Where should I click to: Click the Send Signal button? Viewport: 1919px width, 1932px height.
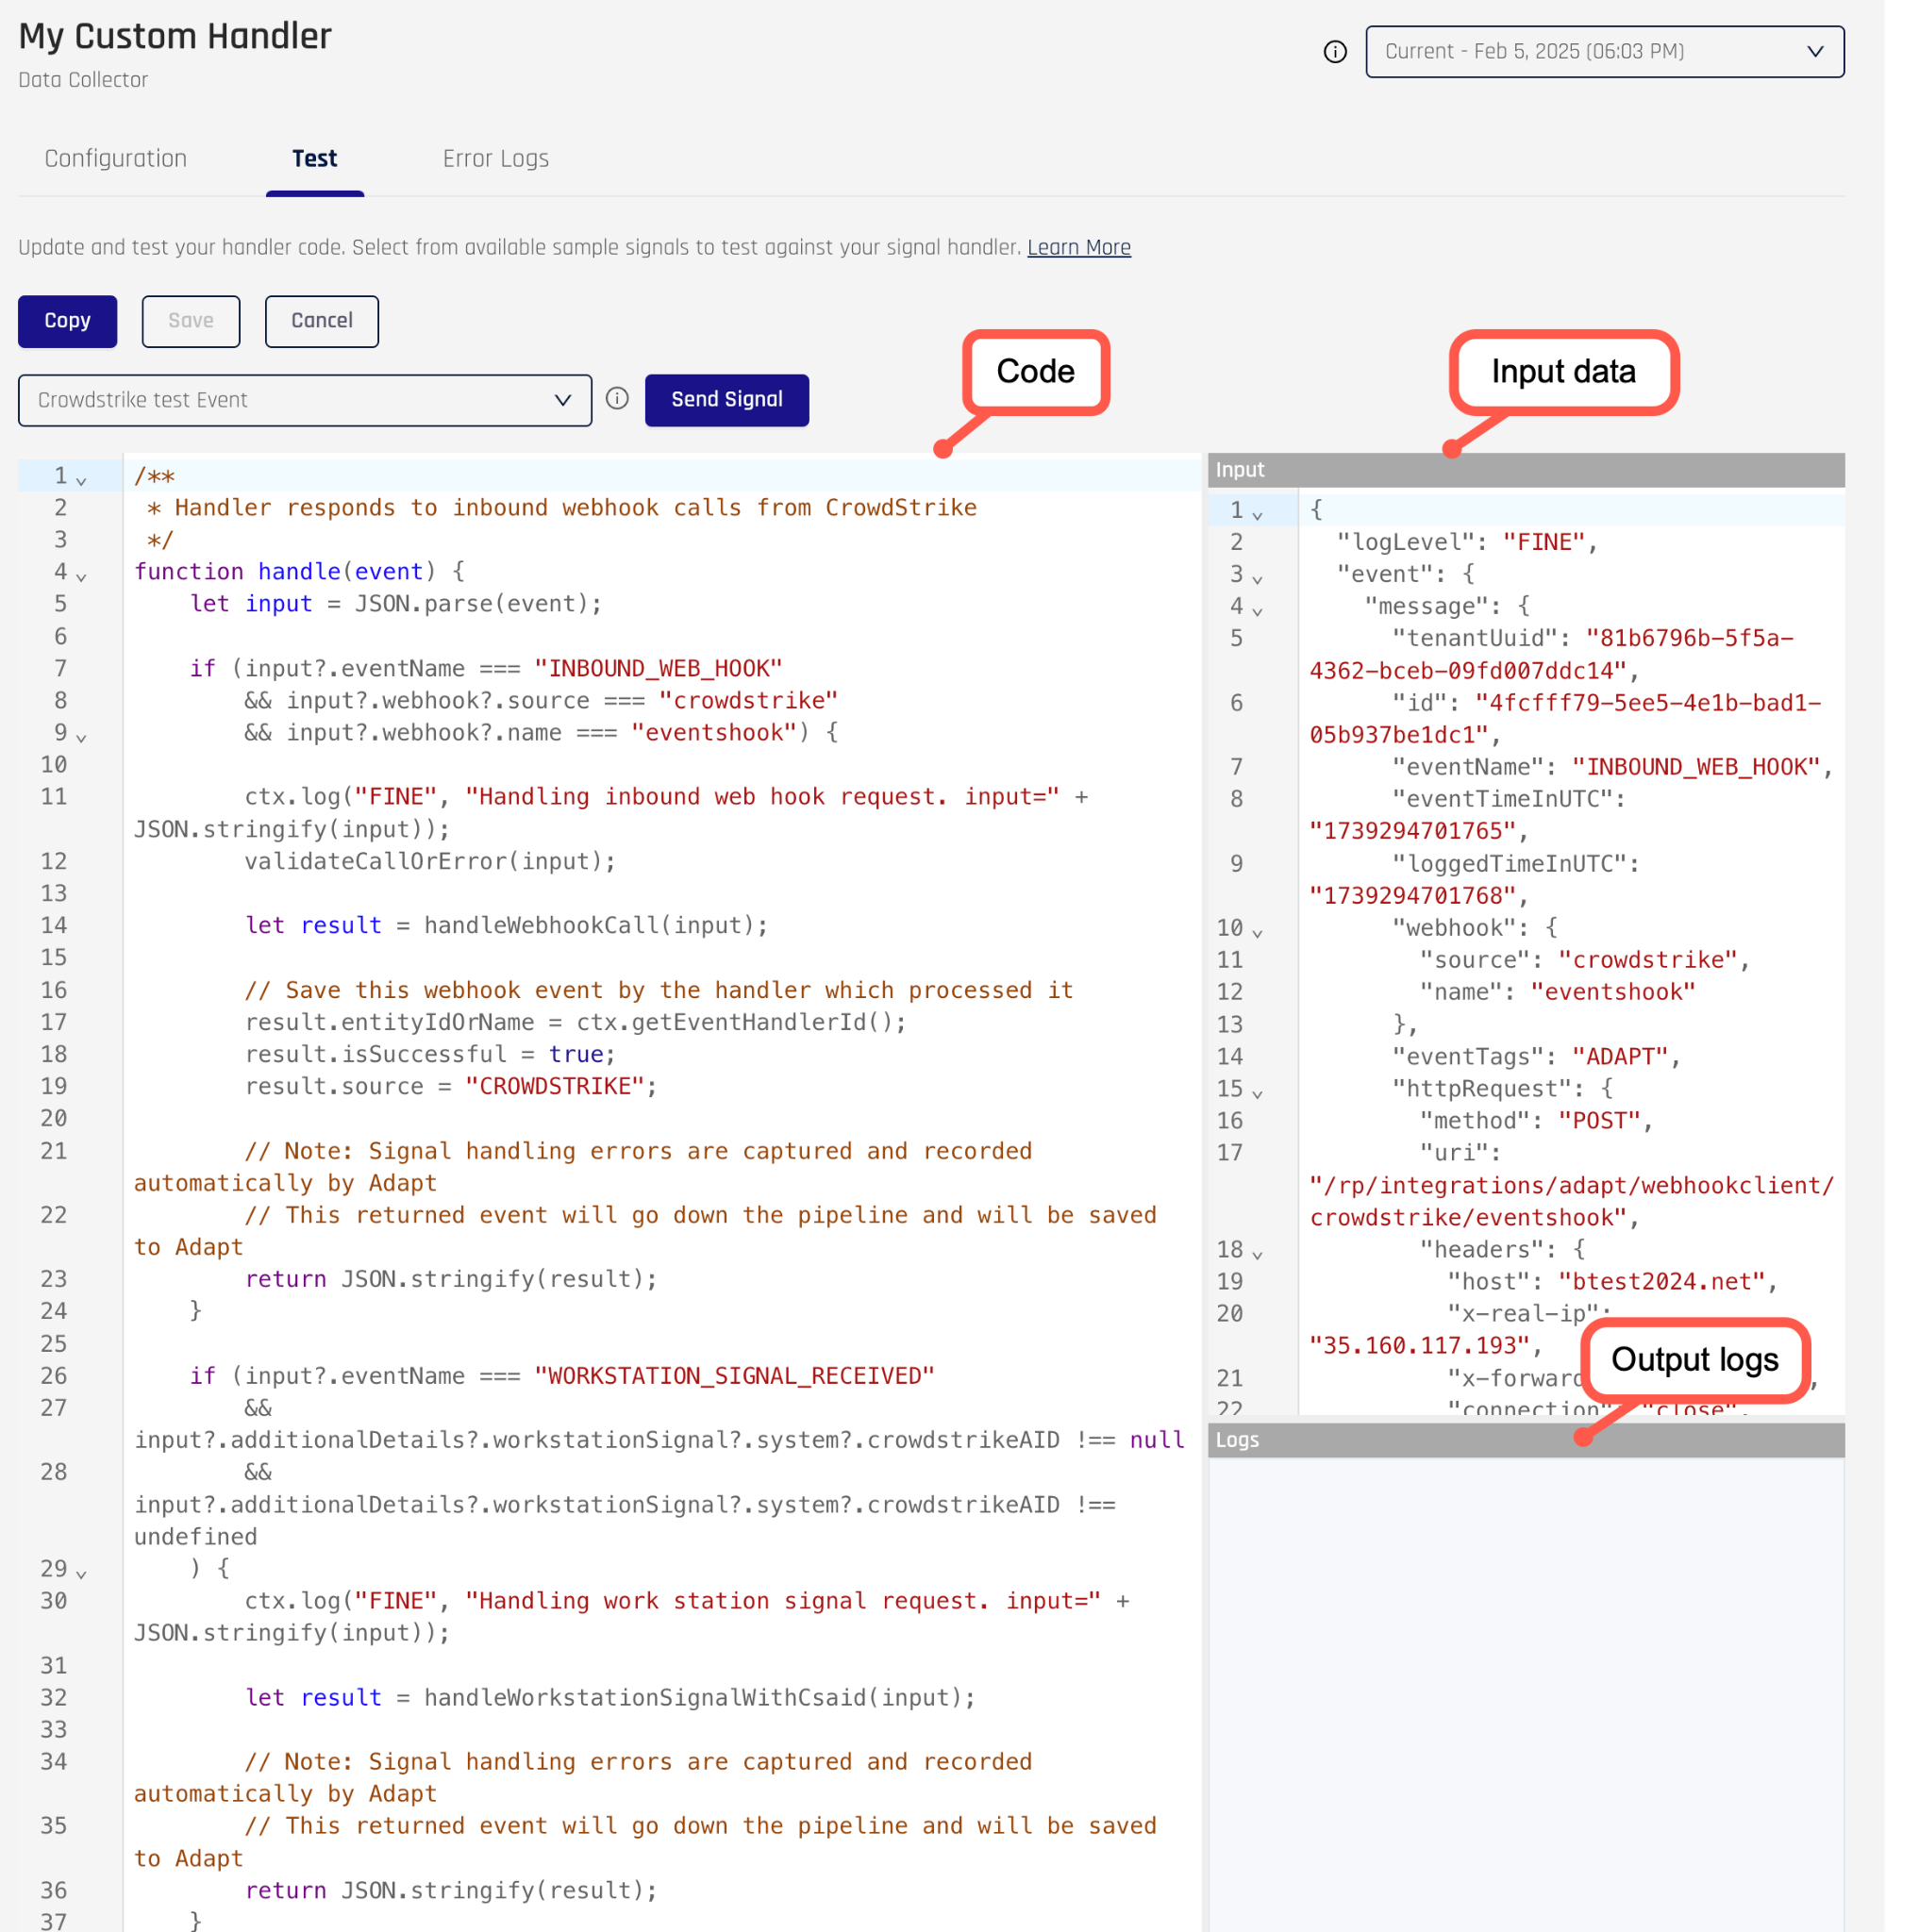coord(726,400)
